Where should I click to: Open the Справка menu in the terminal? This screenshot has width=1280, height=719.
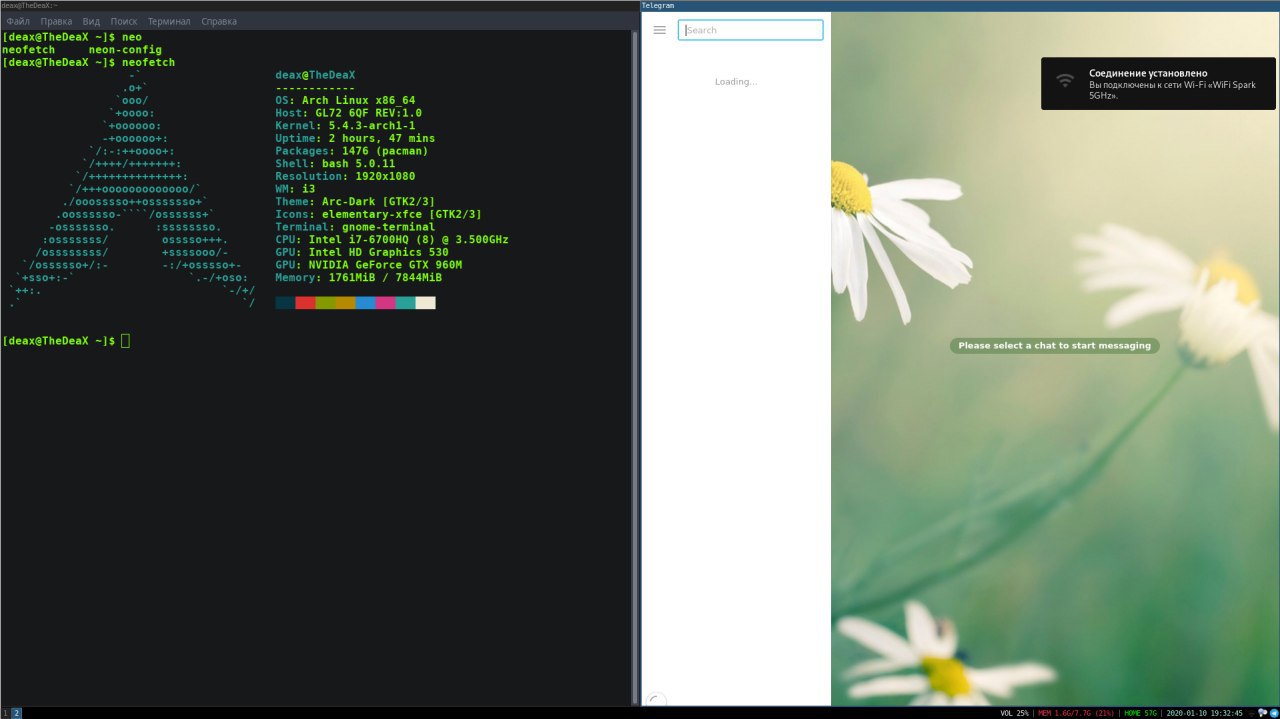click(219, 21)
